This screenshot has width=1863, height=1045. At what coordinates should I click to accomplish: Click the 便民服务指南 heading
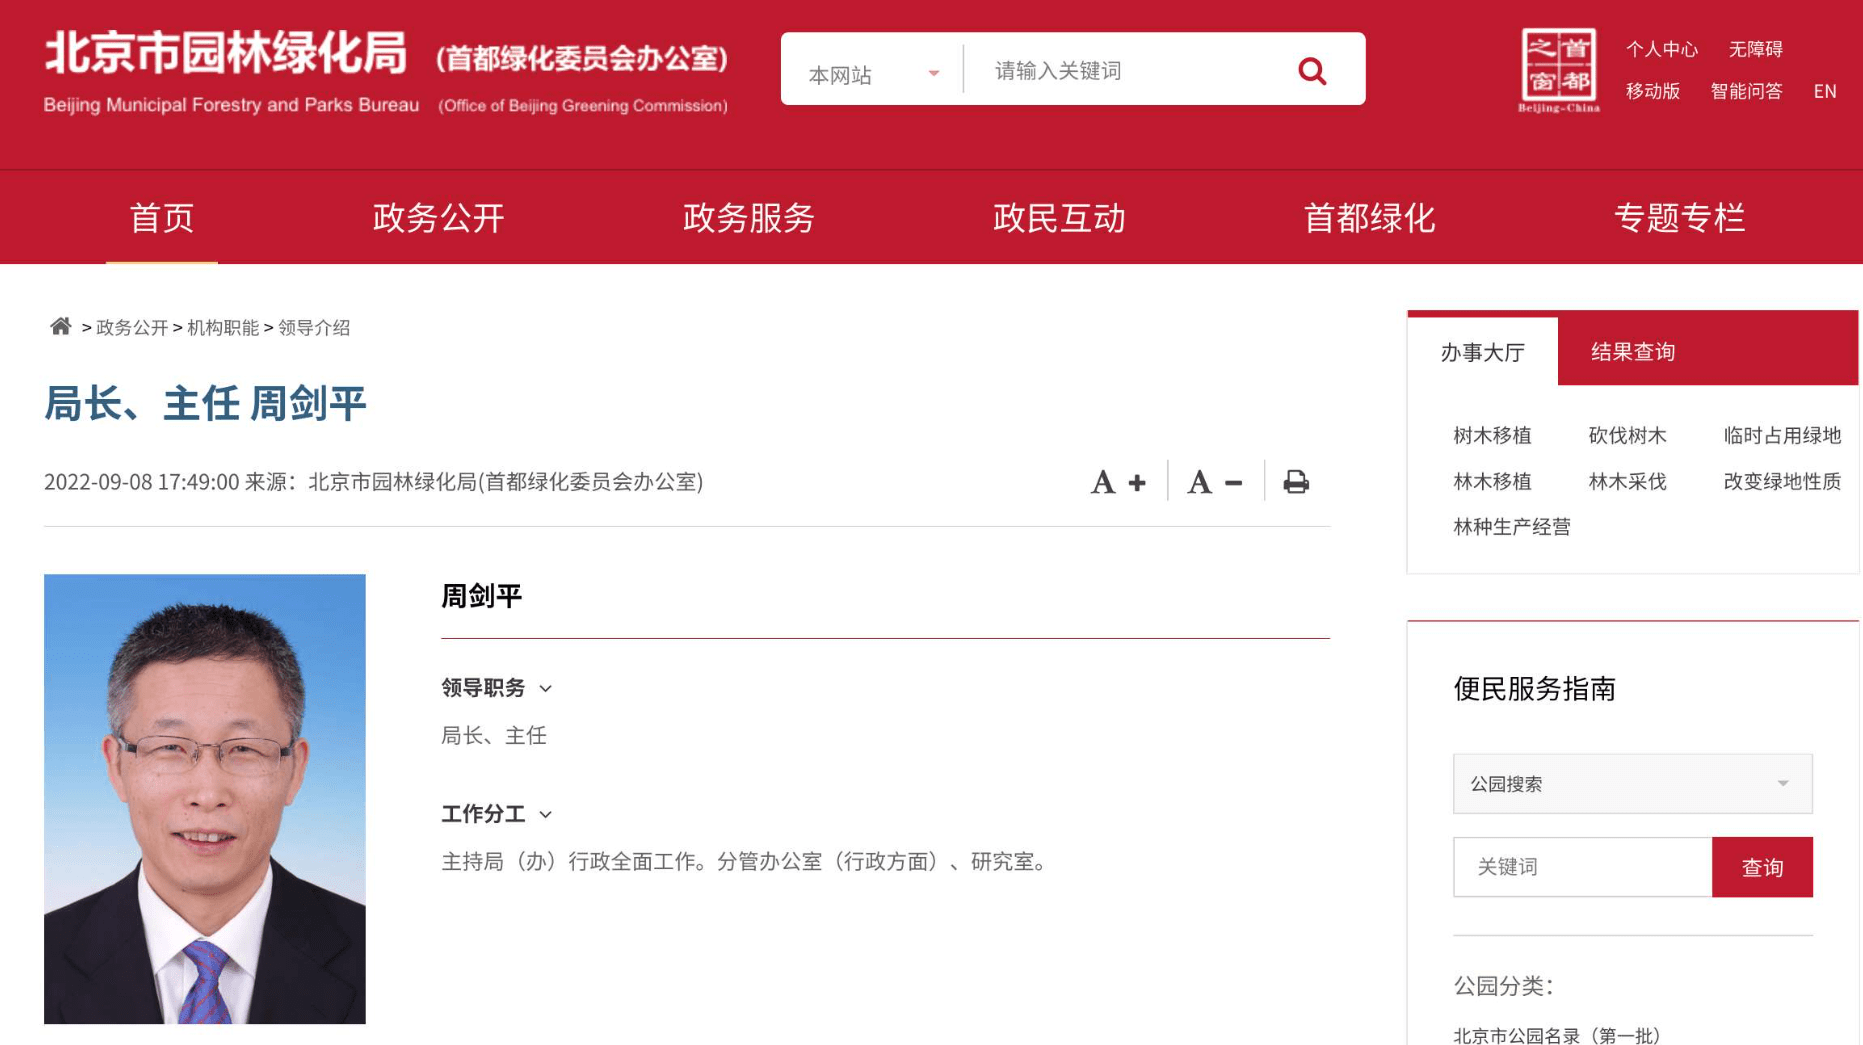tap(1534, 688)
